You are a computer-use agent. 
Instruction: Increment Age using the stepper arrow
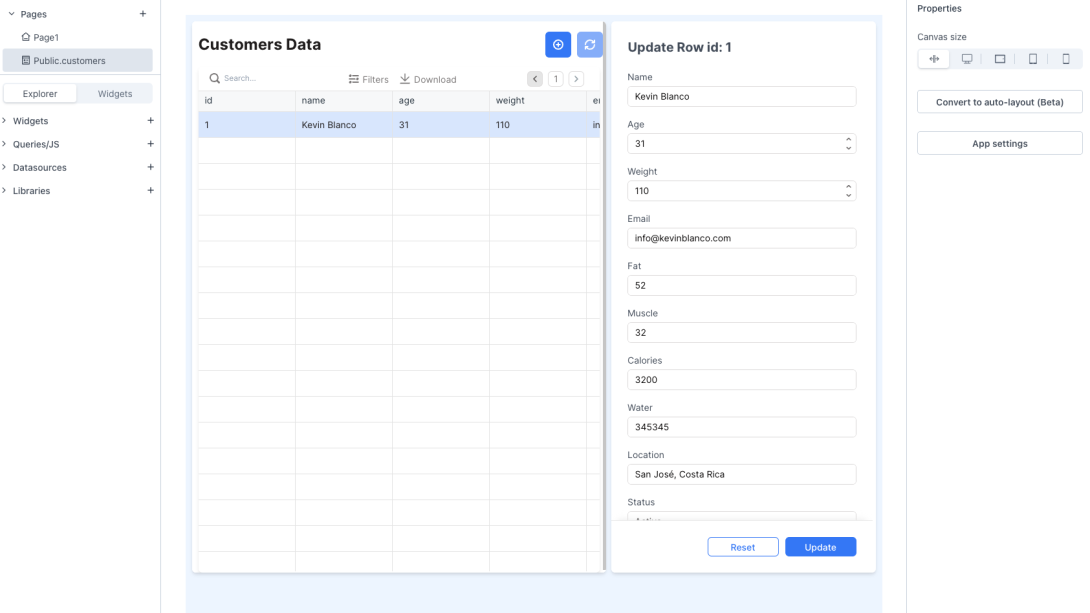[x=849, y=139]
